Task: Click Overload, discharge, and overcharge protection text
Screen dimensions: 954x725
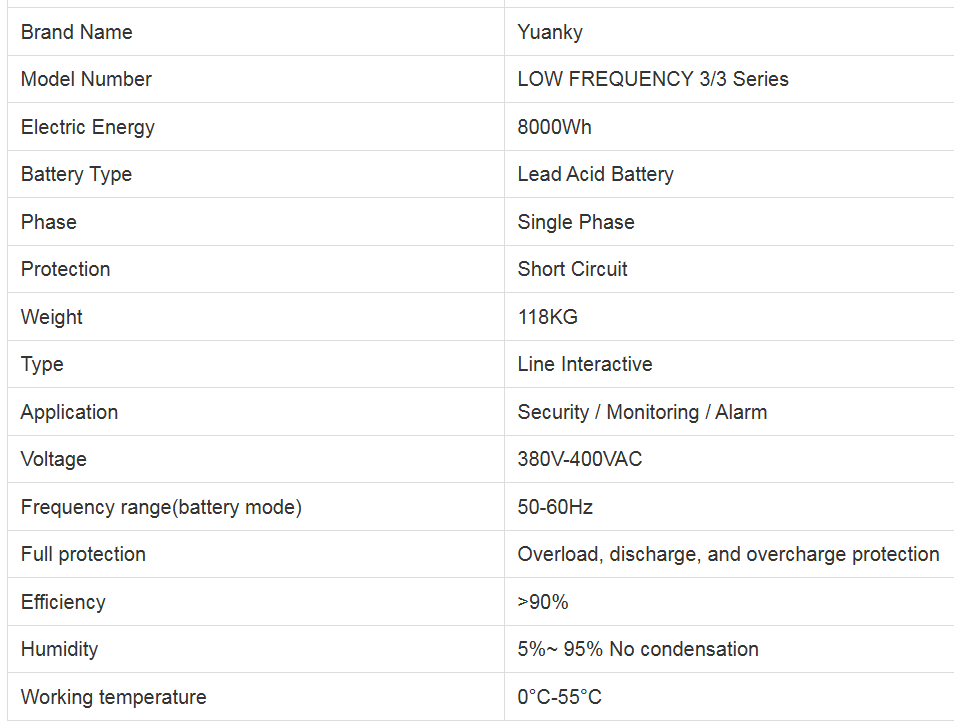Action: coord(728,554)
